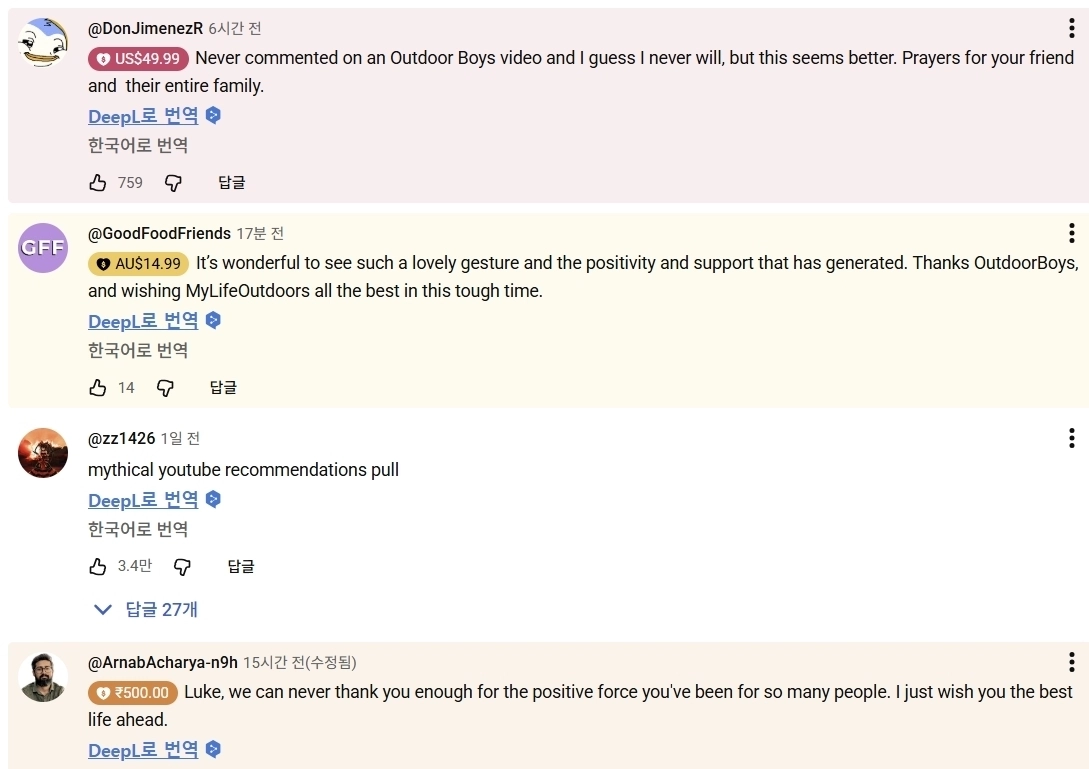The image size is (1089, 769).
Task: Dislike @zz1426's comment
Action: [x=182, y=566]
